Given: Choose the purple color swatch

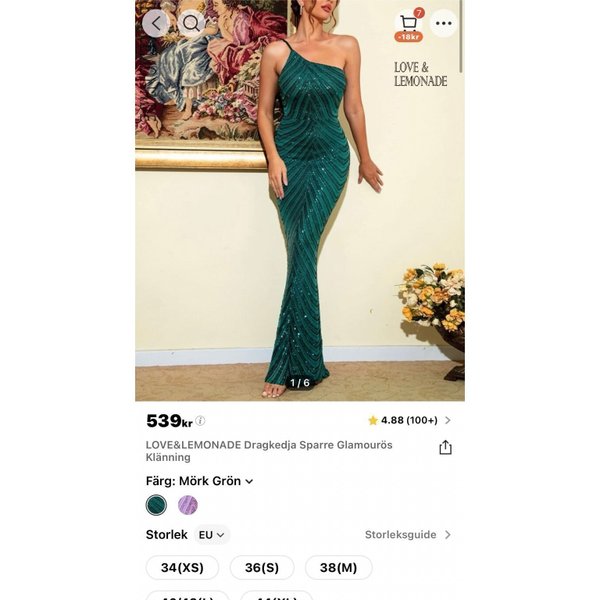Looking at the screenshot, I should tap(188, 505).
